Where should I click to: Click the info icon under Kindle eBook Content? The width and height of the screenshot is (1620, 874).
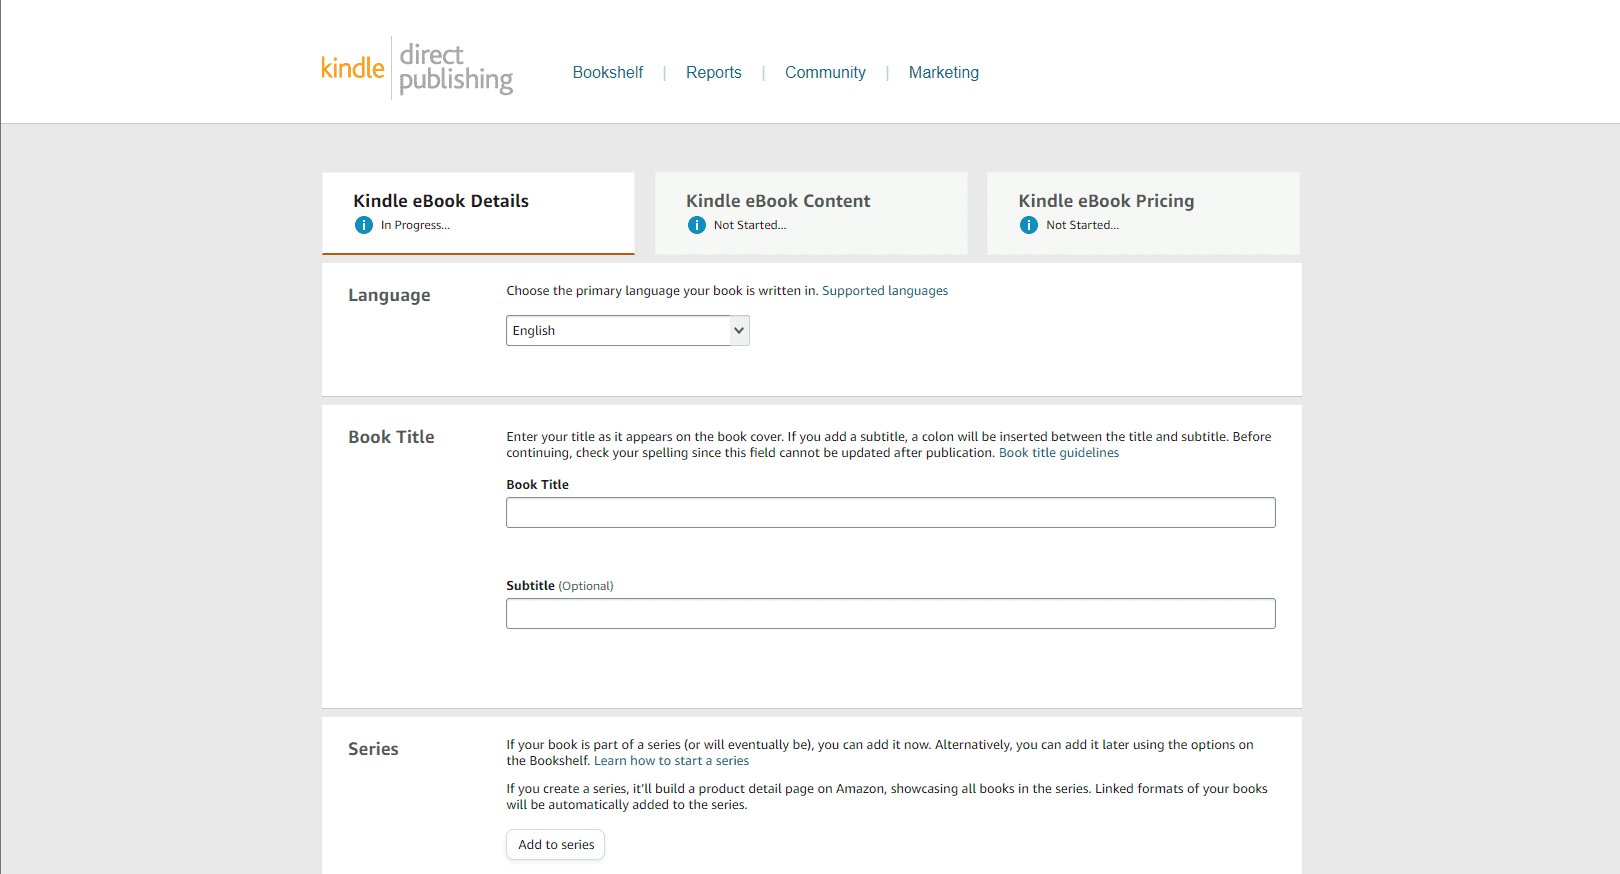[697, 225]
